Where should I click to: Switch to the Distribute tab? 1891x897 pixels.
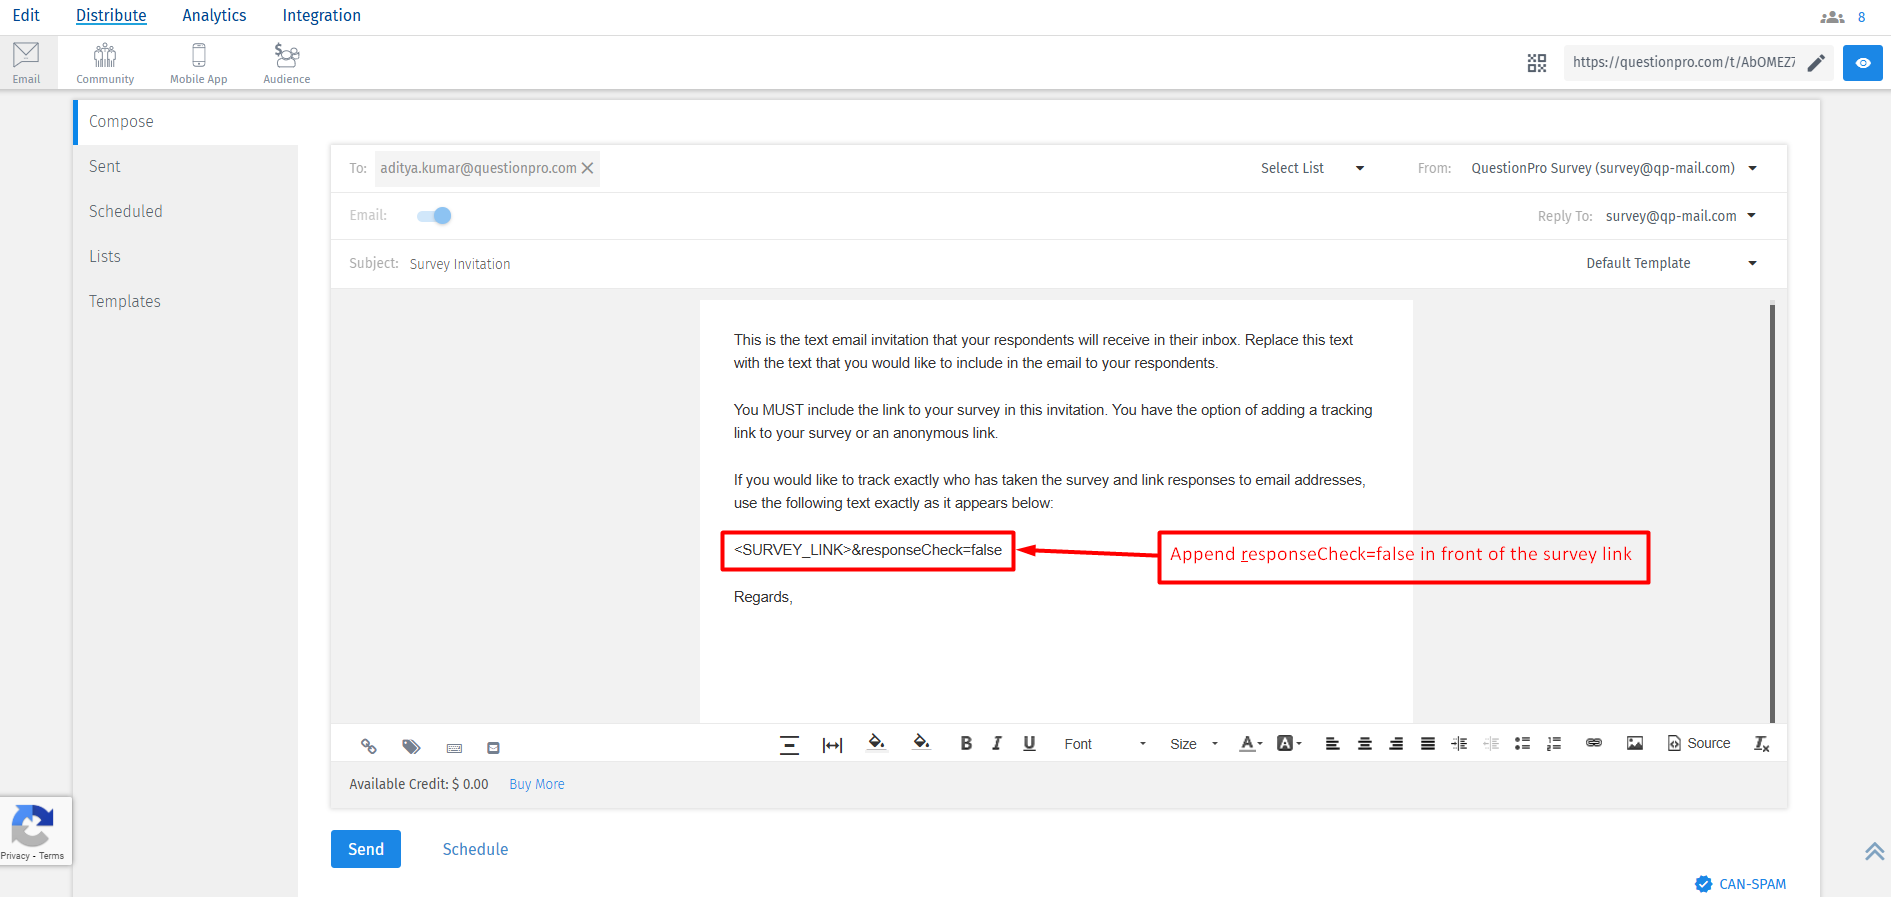111,15
